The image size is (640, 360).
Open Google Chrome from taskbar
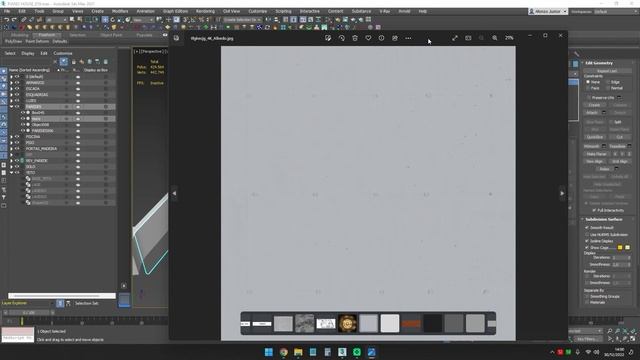pos(283,352)
